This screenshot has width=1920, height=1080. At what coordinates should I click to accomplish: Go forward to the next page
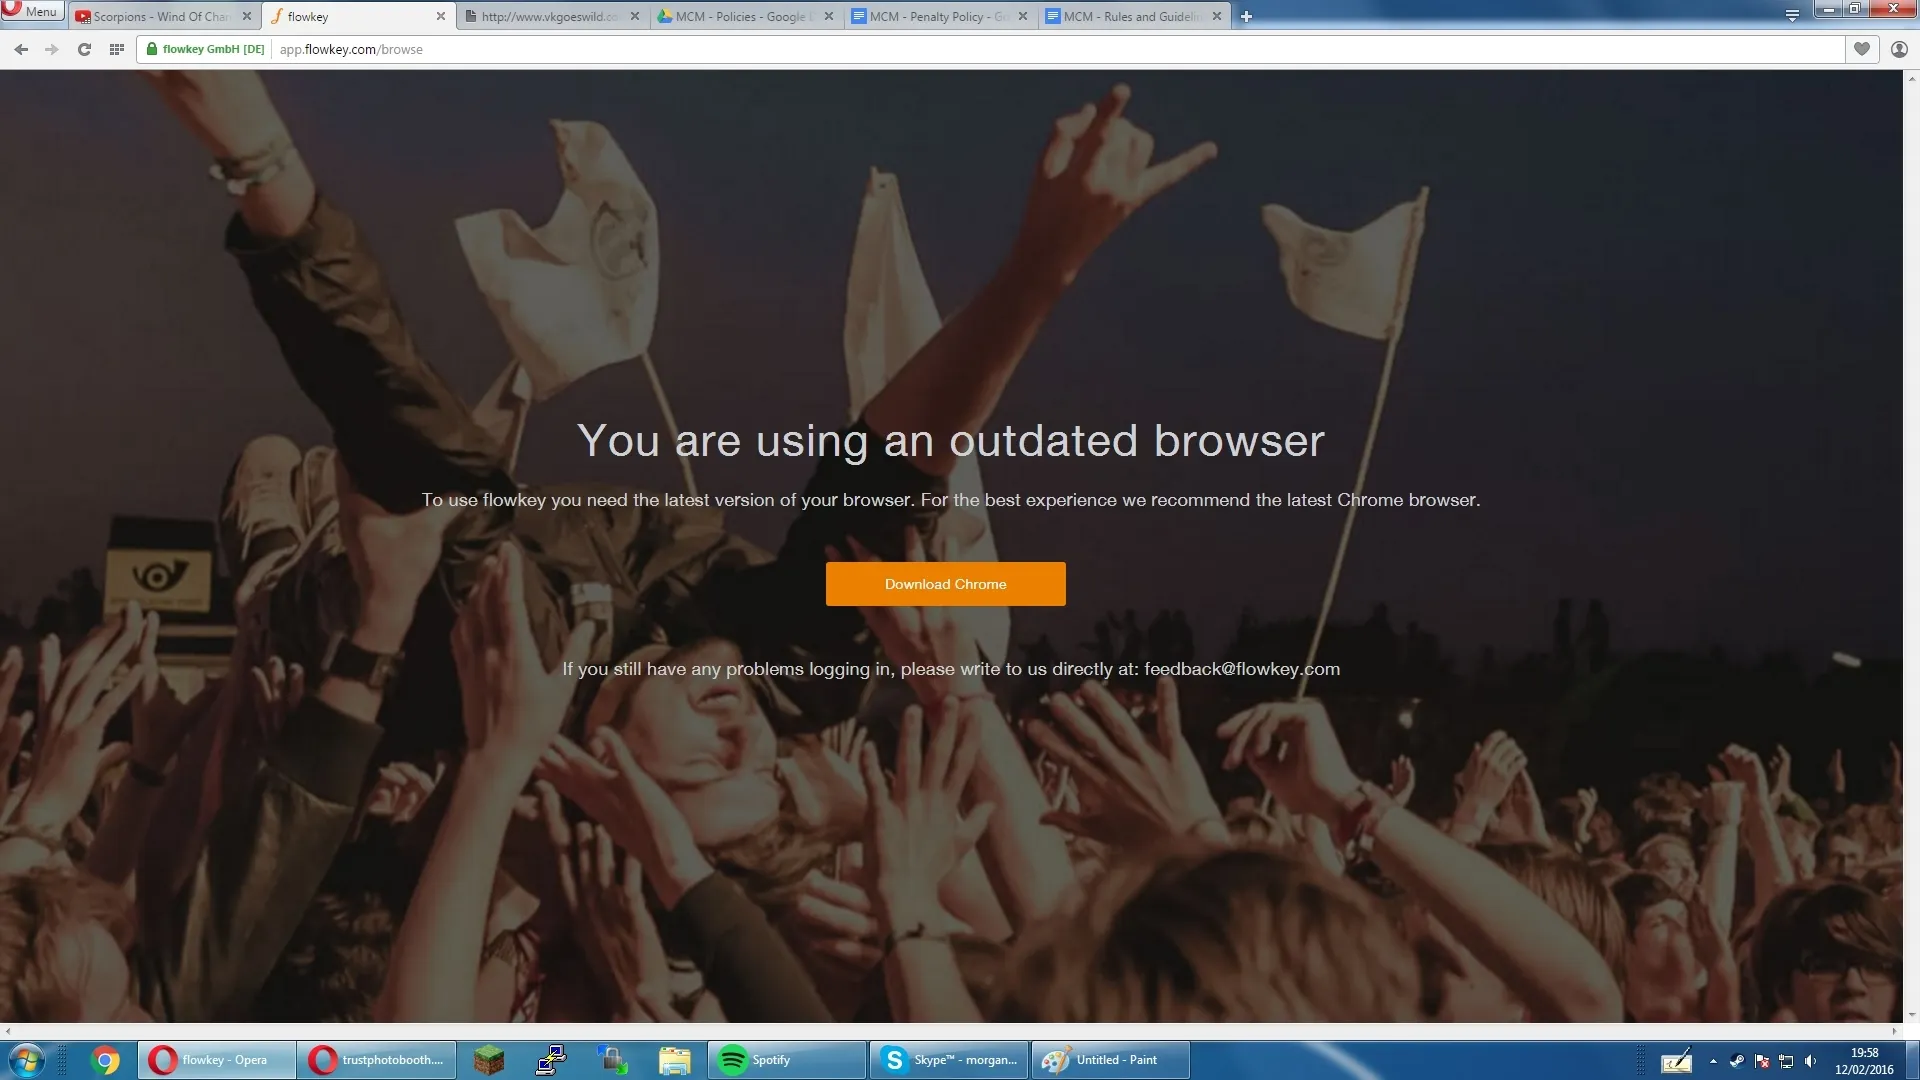[x=52, y=49]
